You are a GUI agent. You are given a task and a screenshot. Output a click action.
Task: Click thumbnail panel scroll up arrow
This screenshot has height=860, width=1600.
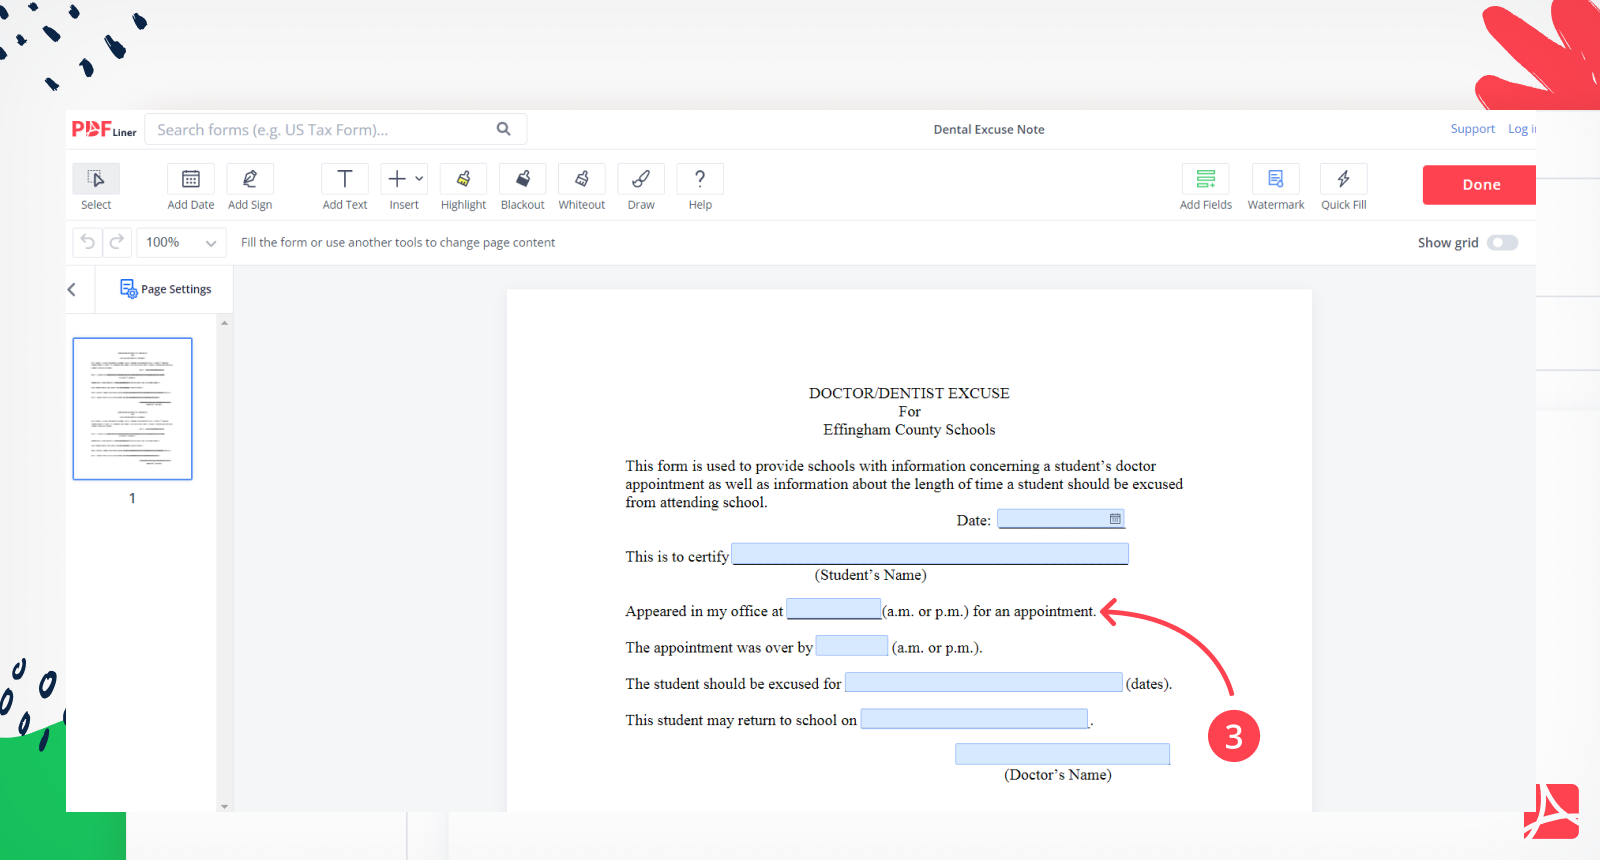225,323
